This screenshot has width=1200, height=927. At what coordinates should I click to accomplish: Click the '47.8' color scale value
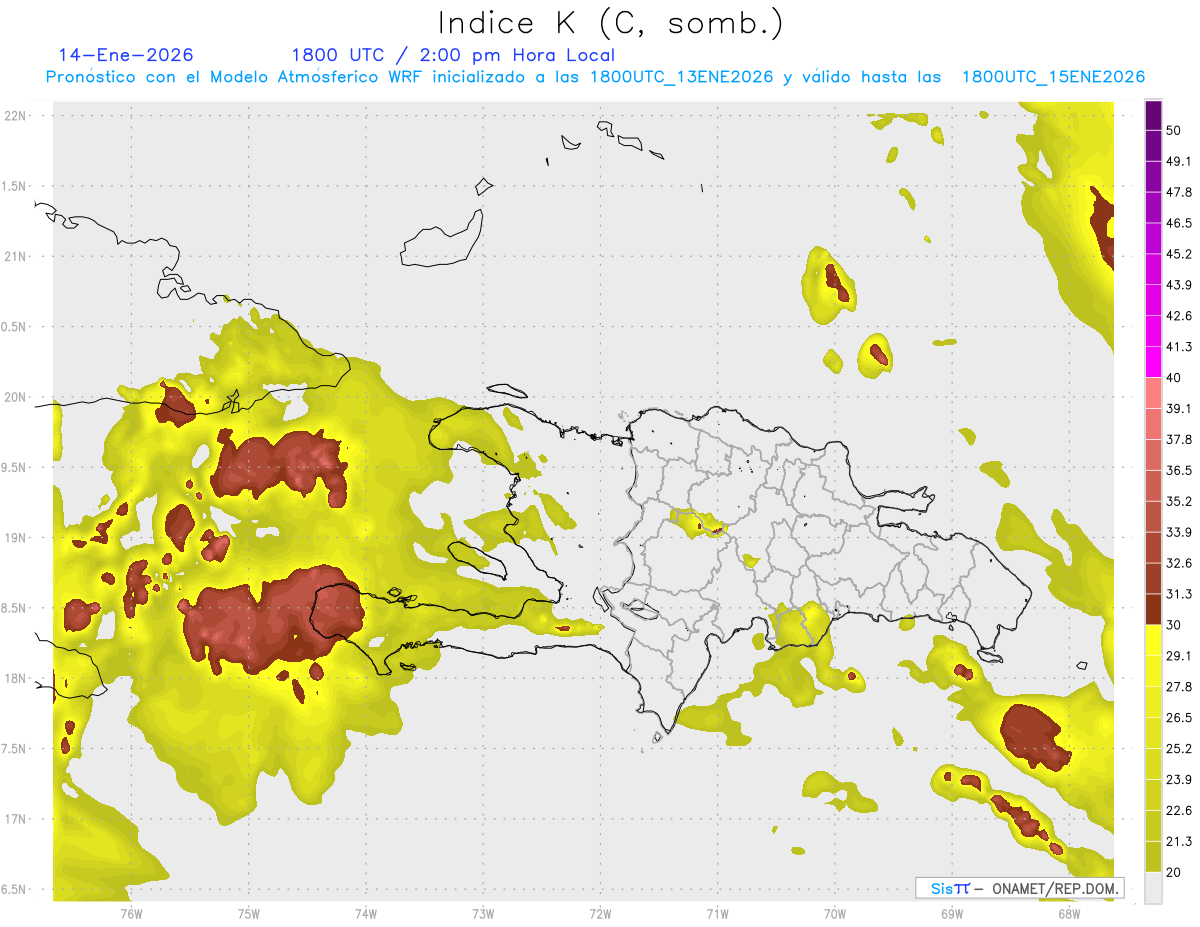[x=1179, y=192]
